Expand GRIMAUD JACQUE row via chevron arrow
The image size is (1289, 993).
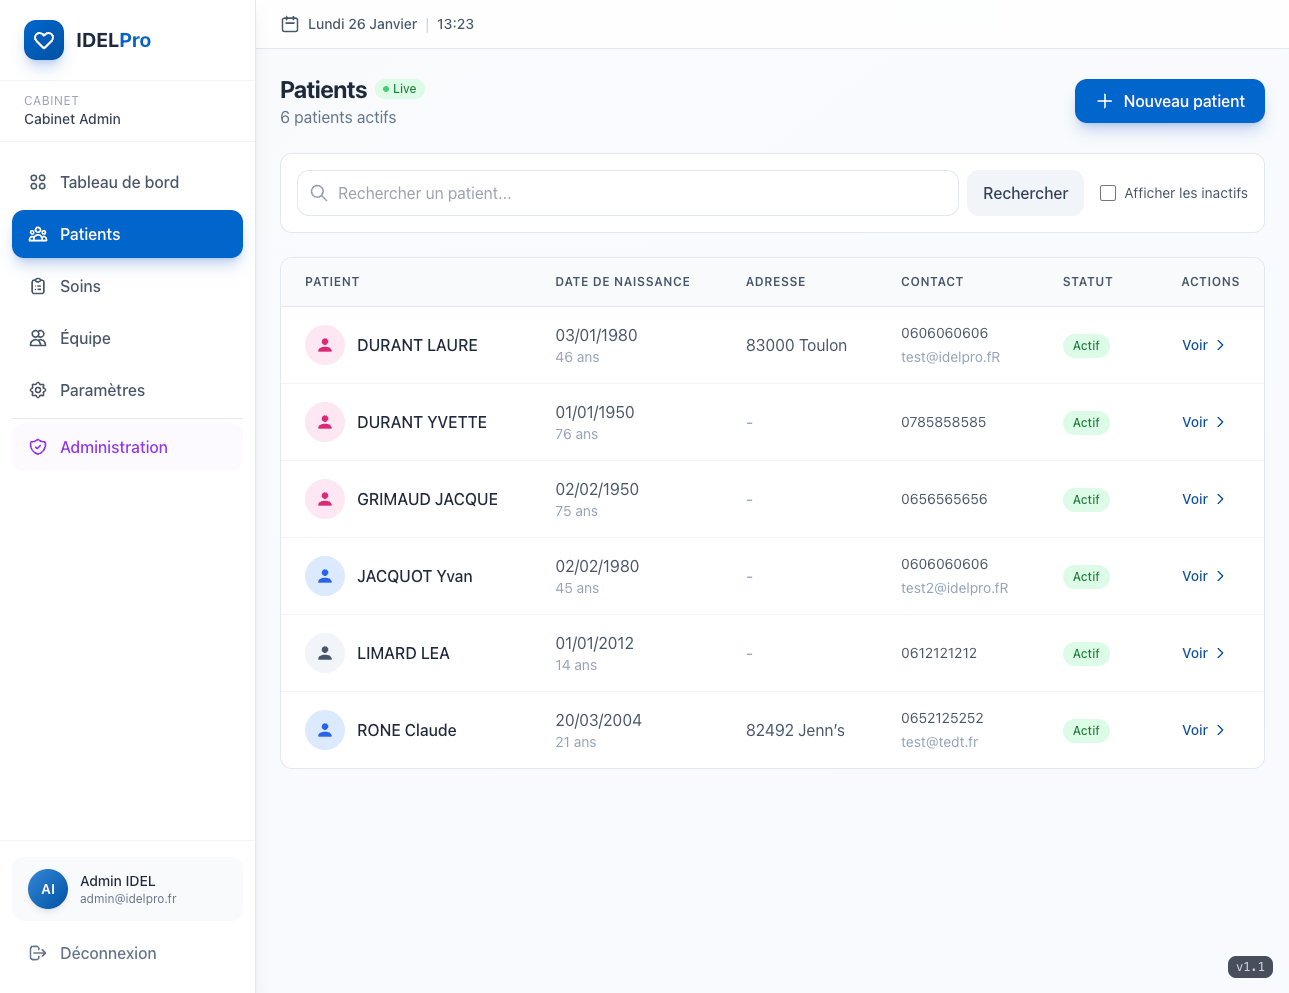(1220, 499)
